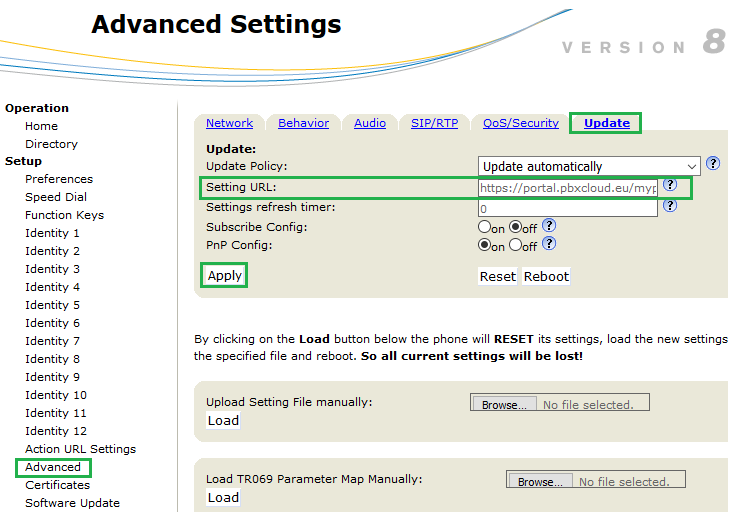Image resolution: width=732 pixels, height=516 pixels.
Task: Click help icon for Settings refresh timer
Action: (x=670, y=206)
